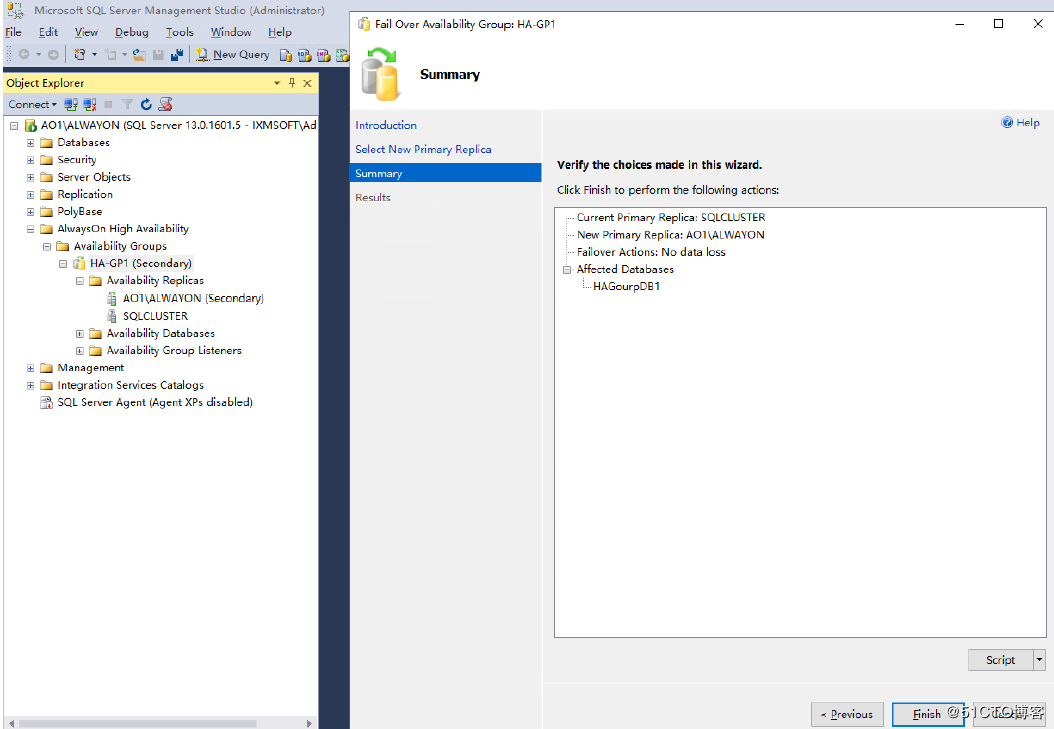Select the Summary wizard page
Viewport: 1054px width, 729px height.
tap(446, 173)
